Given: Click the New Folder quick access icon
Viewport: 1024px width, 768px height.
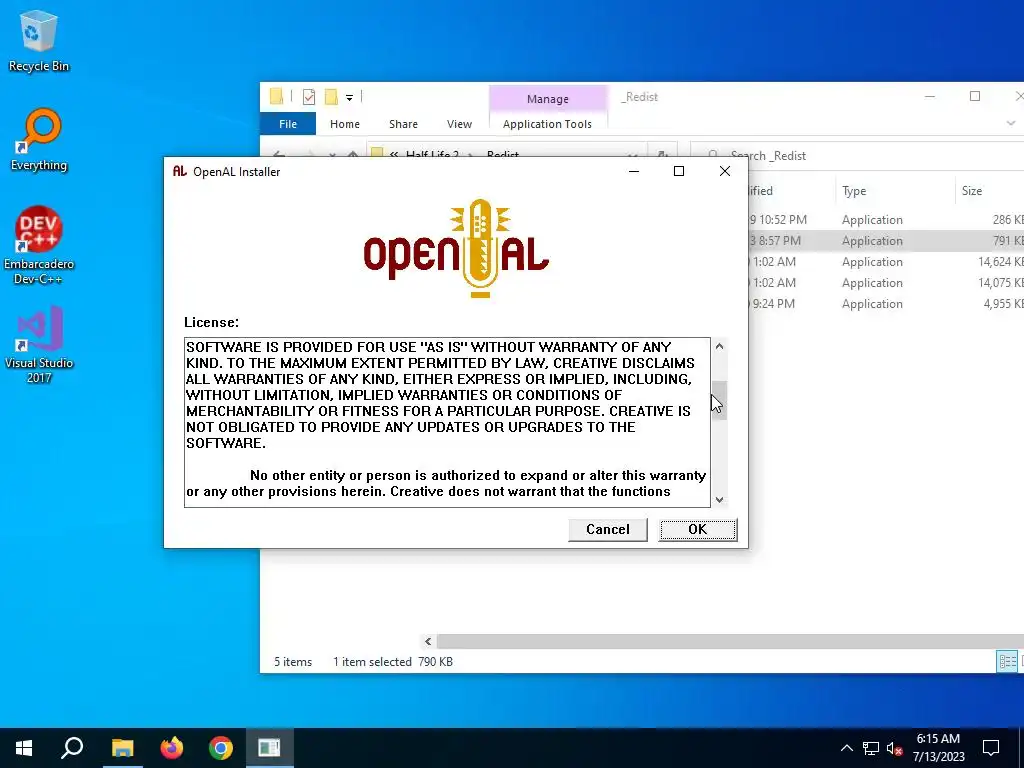Looking at the screenshot, I should click(331, 97).
